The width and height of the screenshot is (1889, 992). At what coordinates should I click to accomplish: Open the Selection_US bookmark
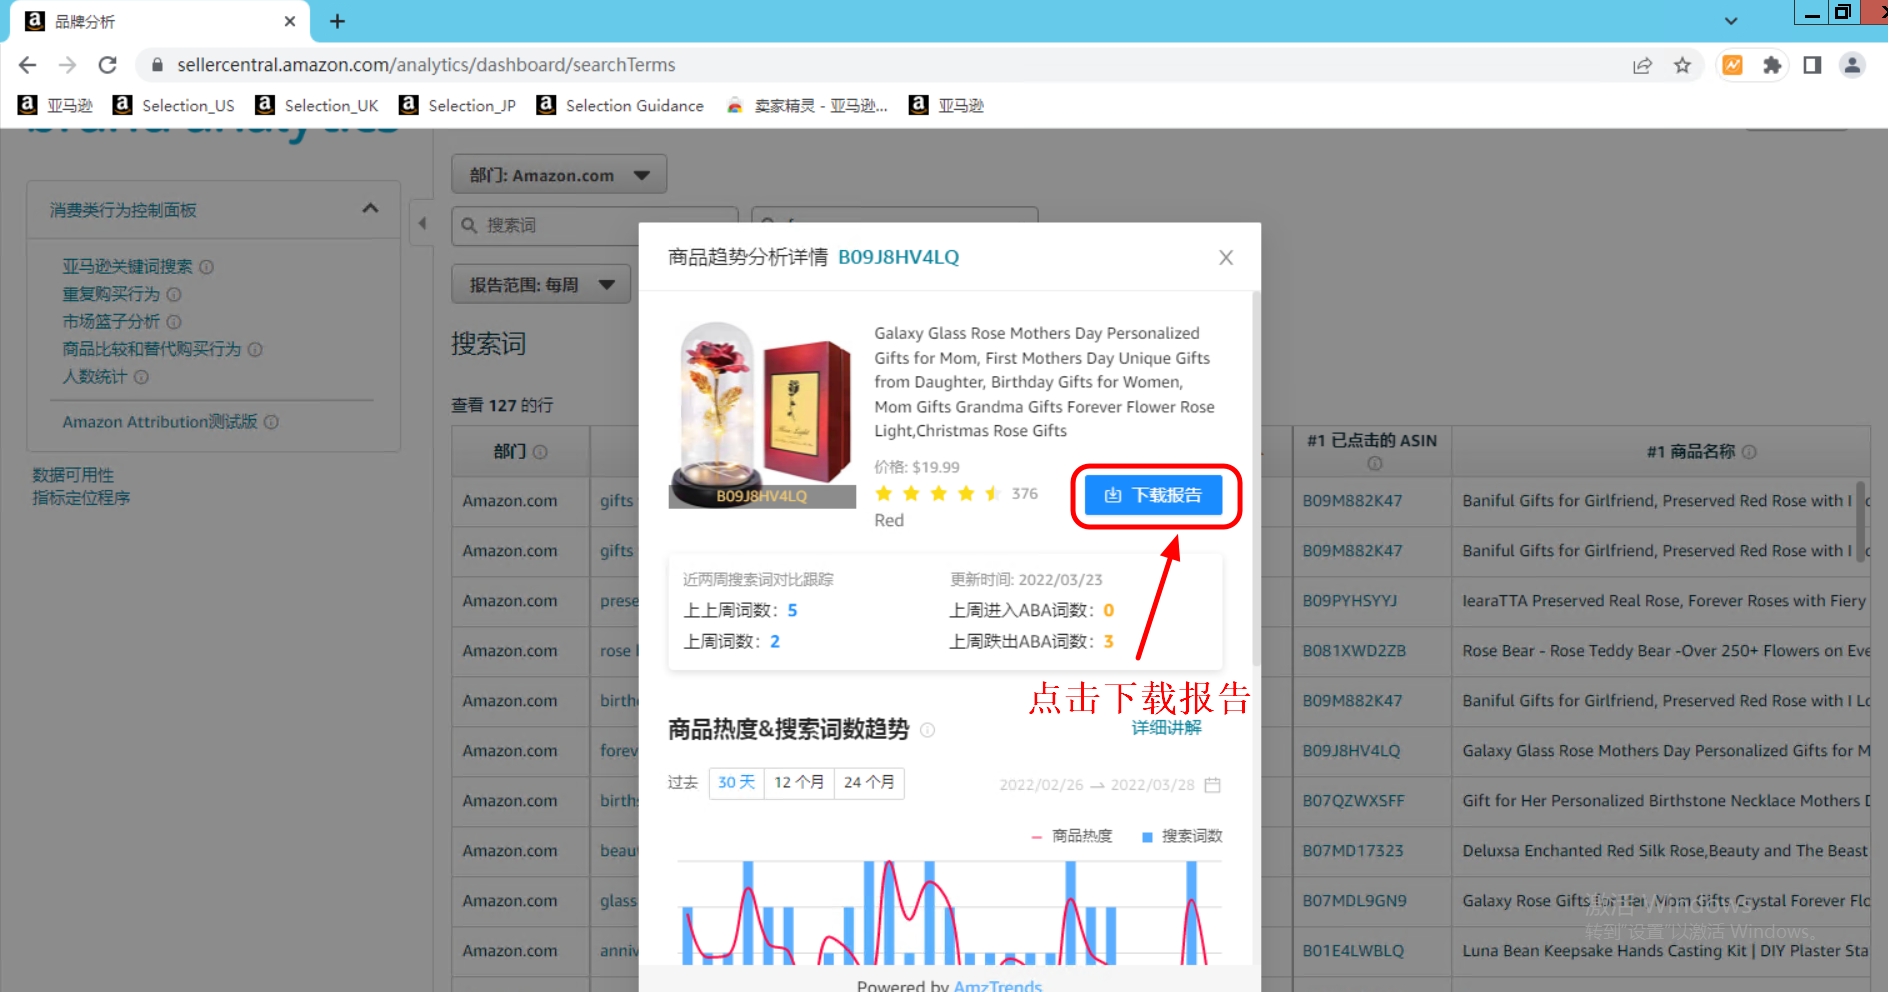point(186,105)
